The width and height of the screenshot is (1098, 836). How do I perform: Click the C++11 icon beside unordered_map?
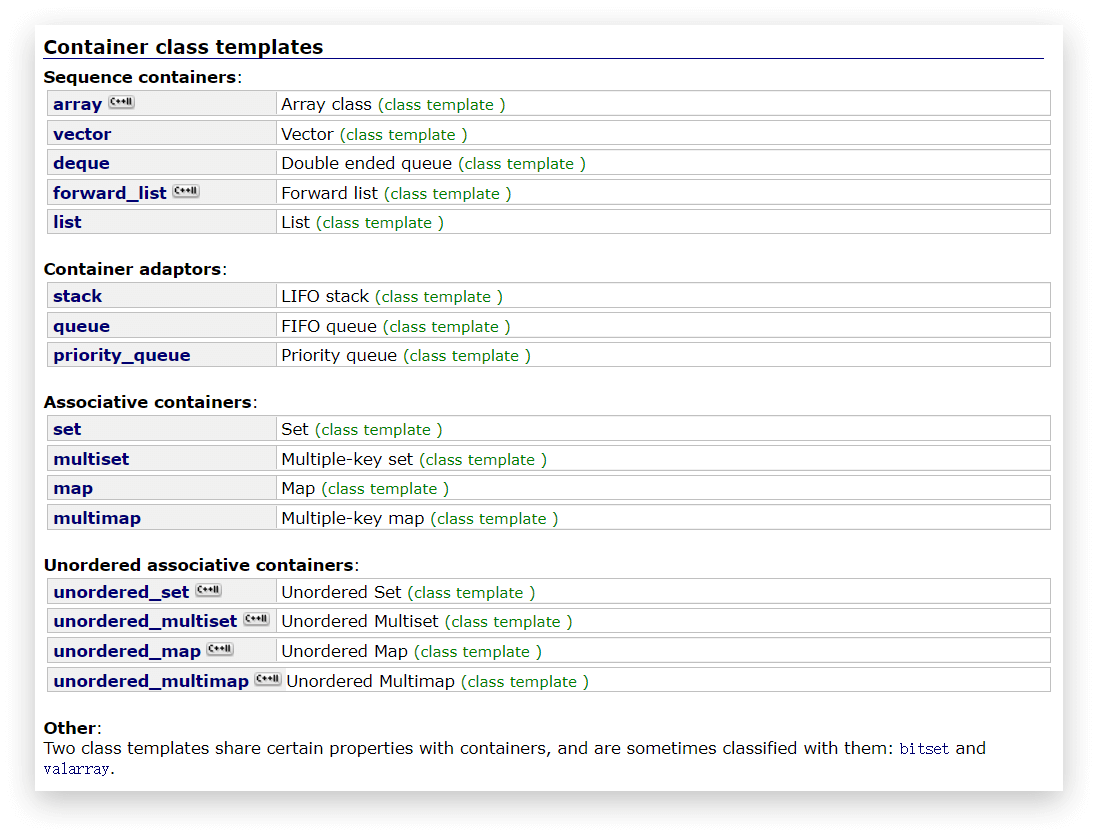220,649
